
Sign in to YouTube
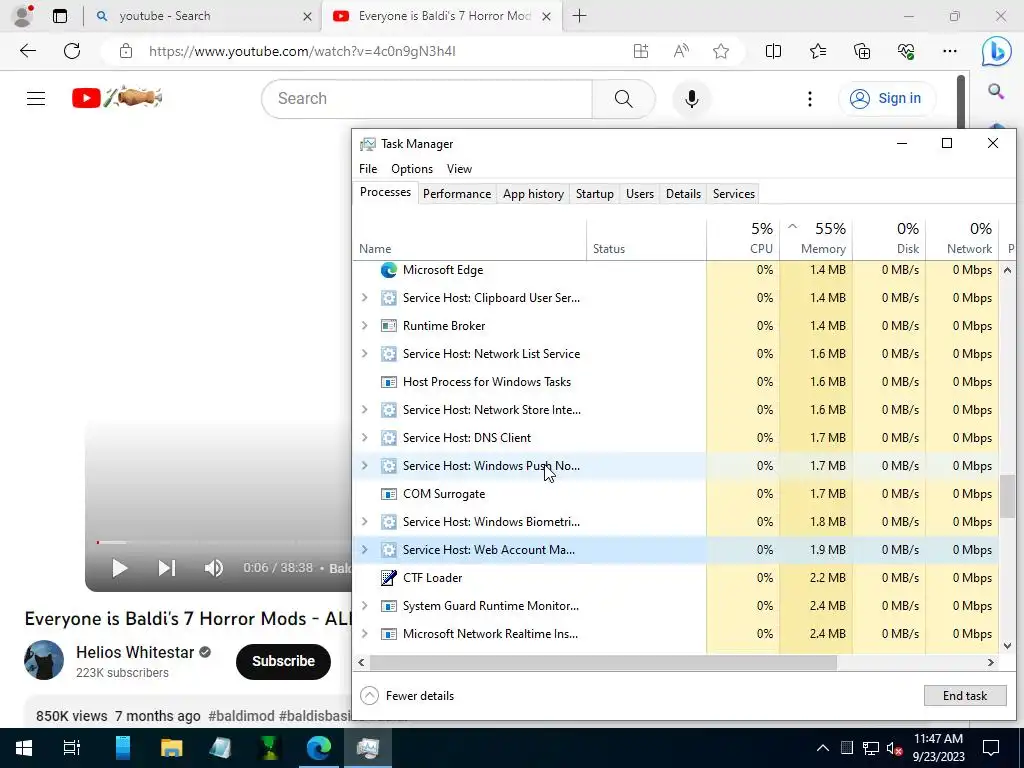[885, 99]
